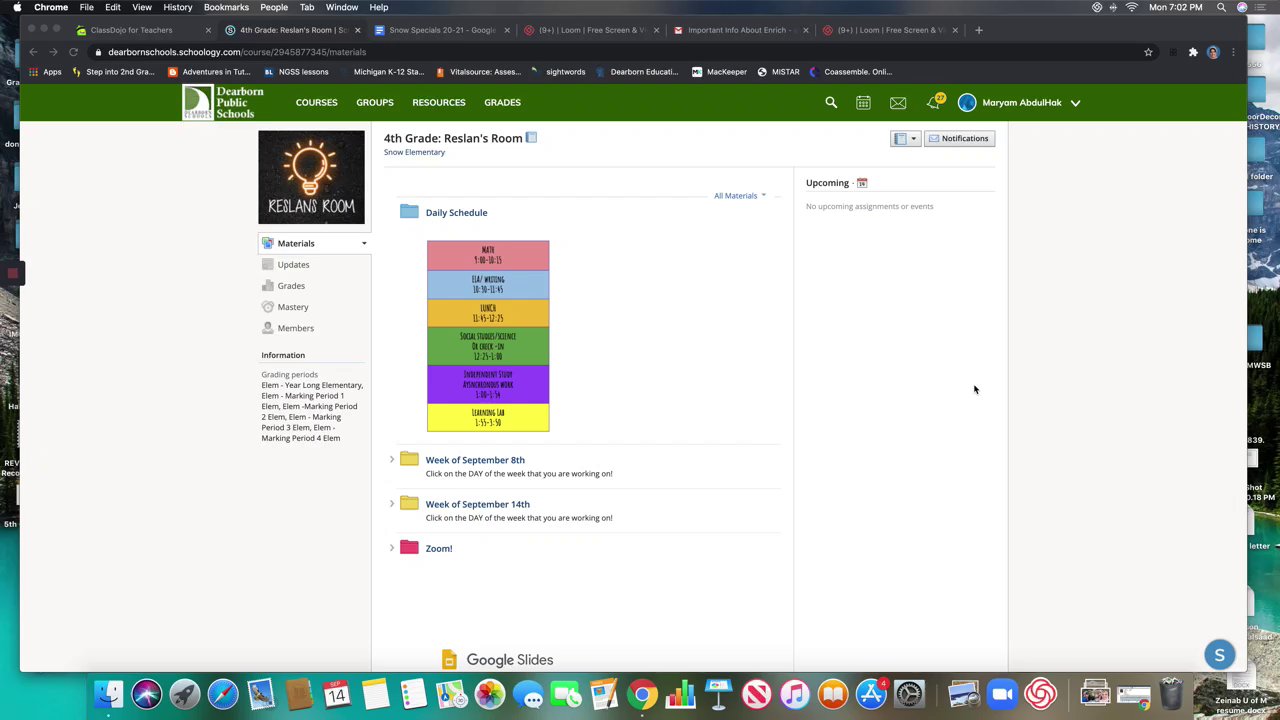Image resolution: width=1280 pixels, height=720 pixels.
Task: Go to Grades in the sidebar
Action: pyautogui.click(x=291, y=286)
